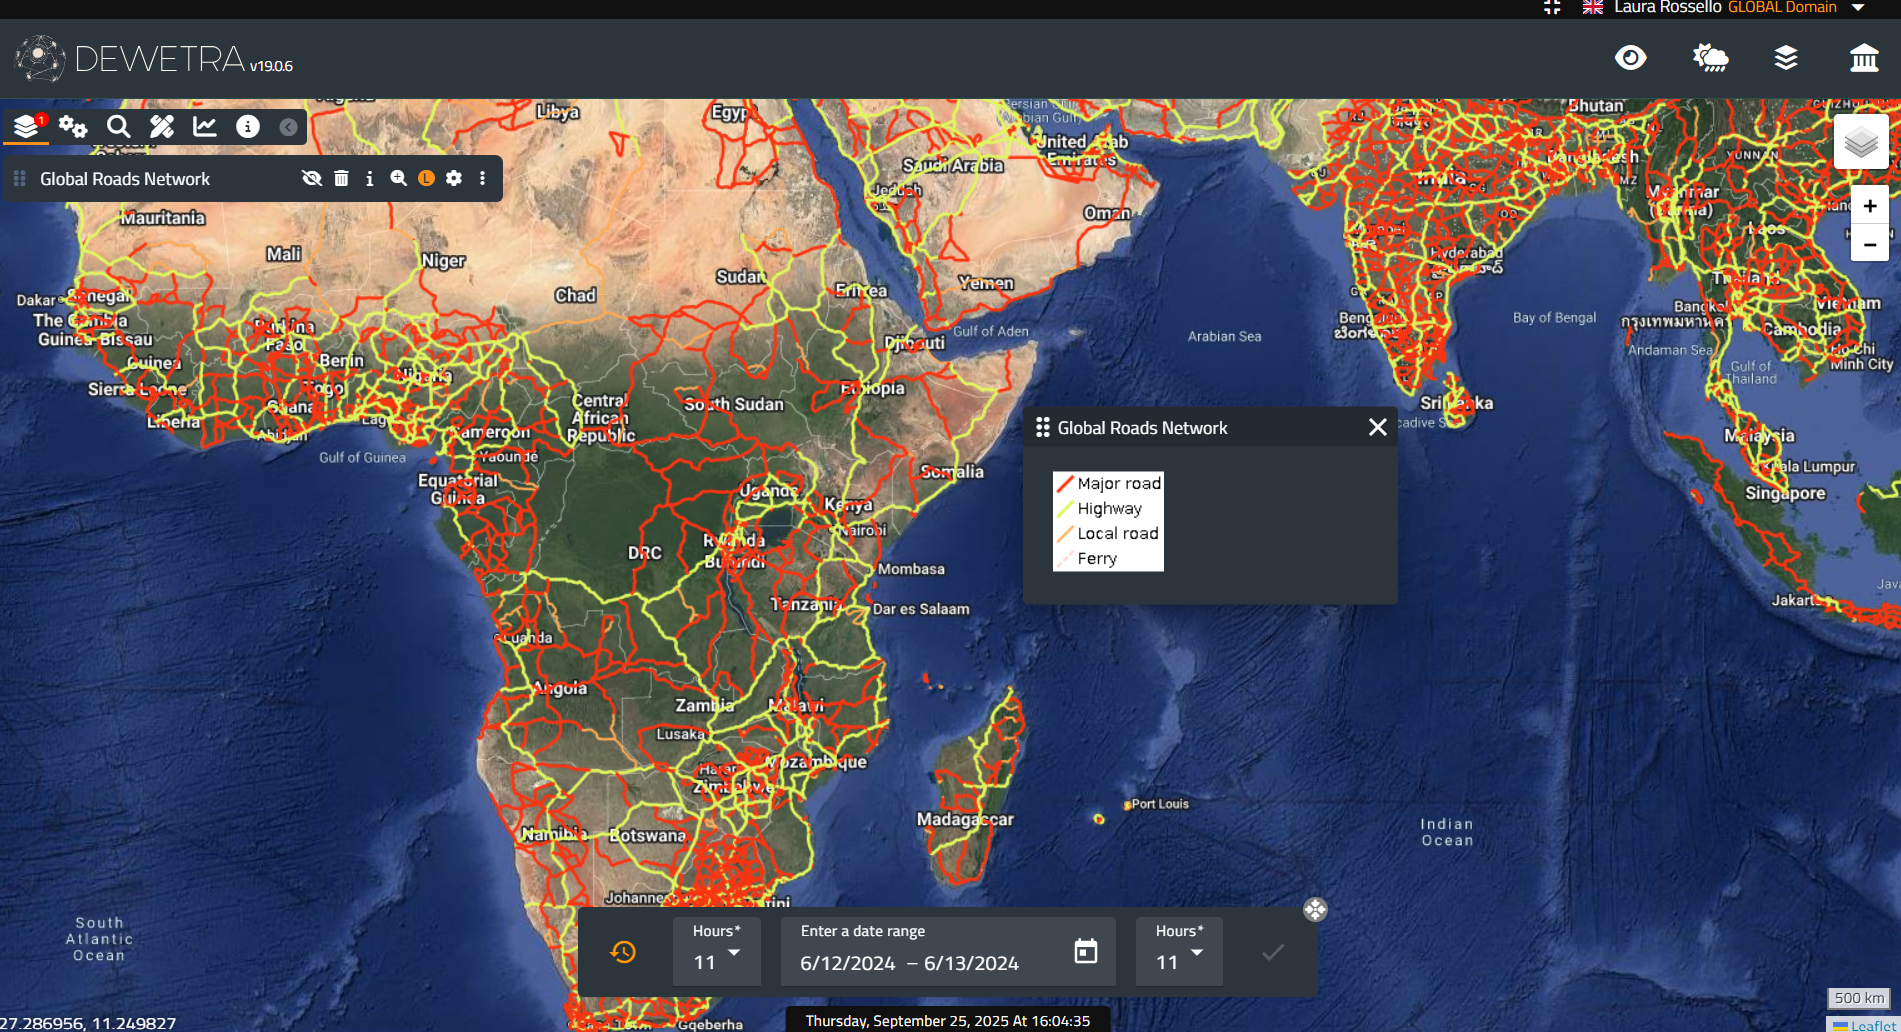Click the observations eye icon in header
Viewport: 1901px width, 1032px height.
[1630, 58]
